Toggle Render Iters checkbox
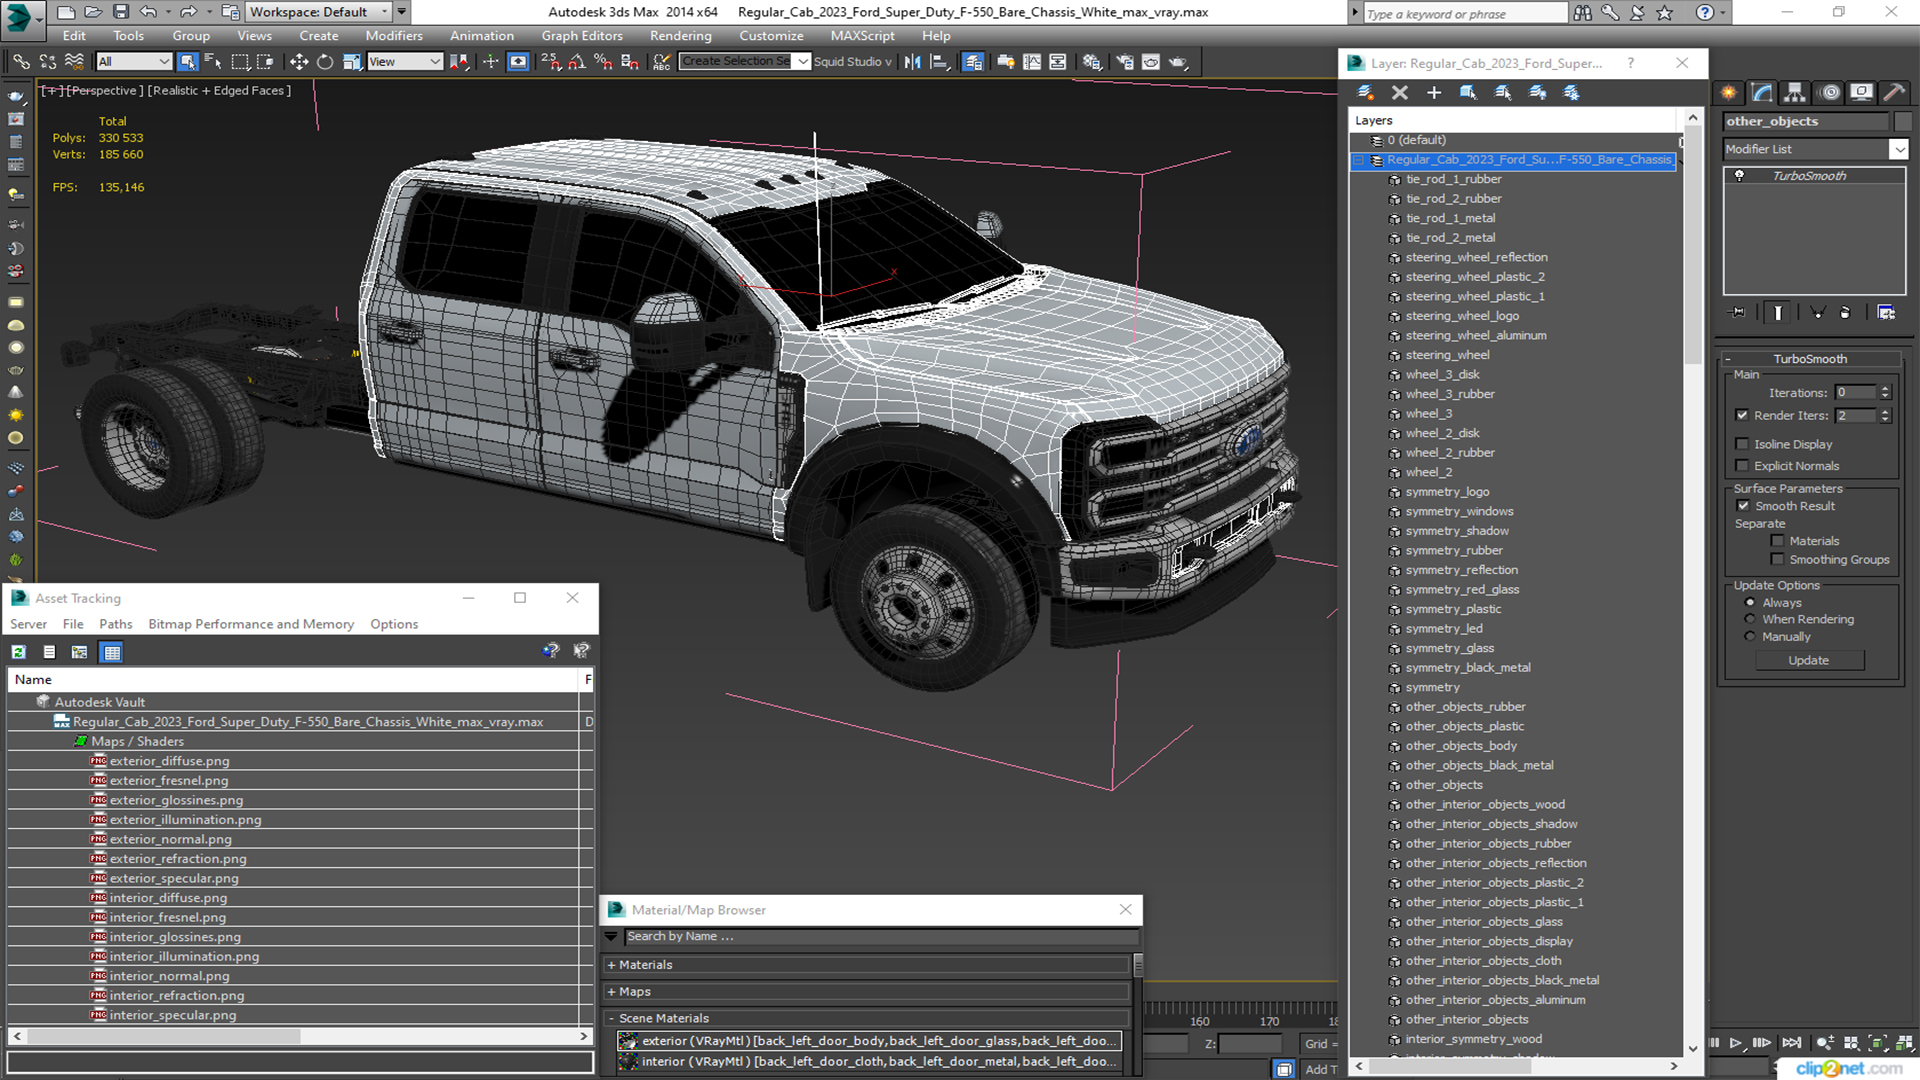This screenshot has height=1080, width=1920. coord(1742,415)
